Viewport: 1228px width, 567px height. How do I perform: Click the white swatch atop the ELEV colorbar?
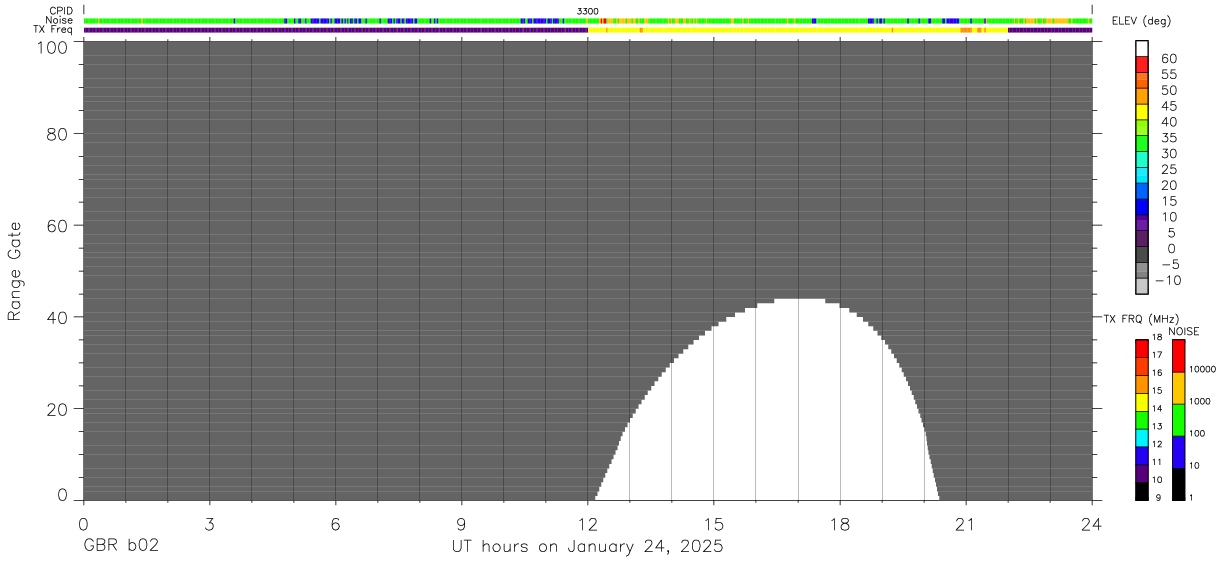tap(1142, 48)
